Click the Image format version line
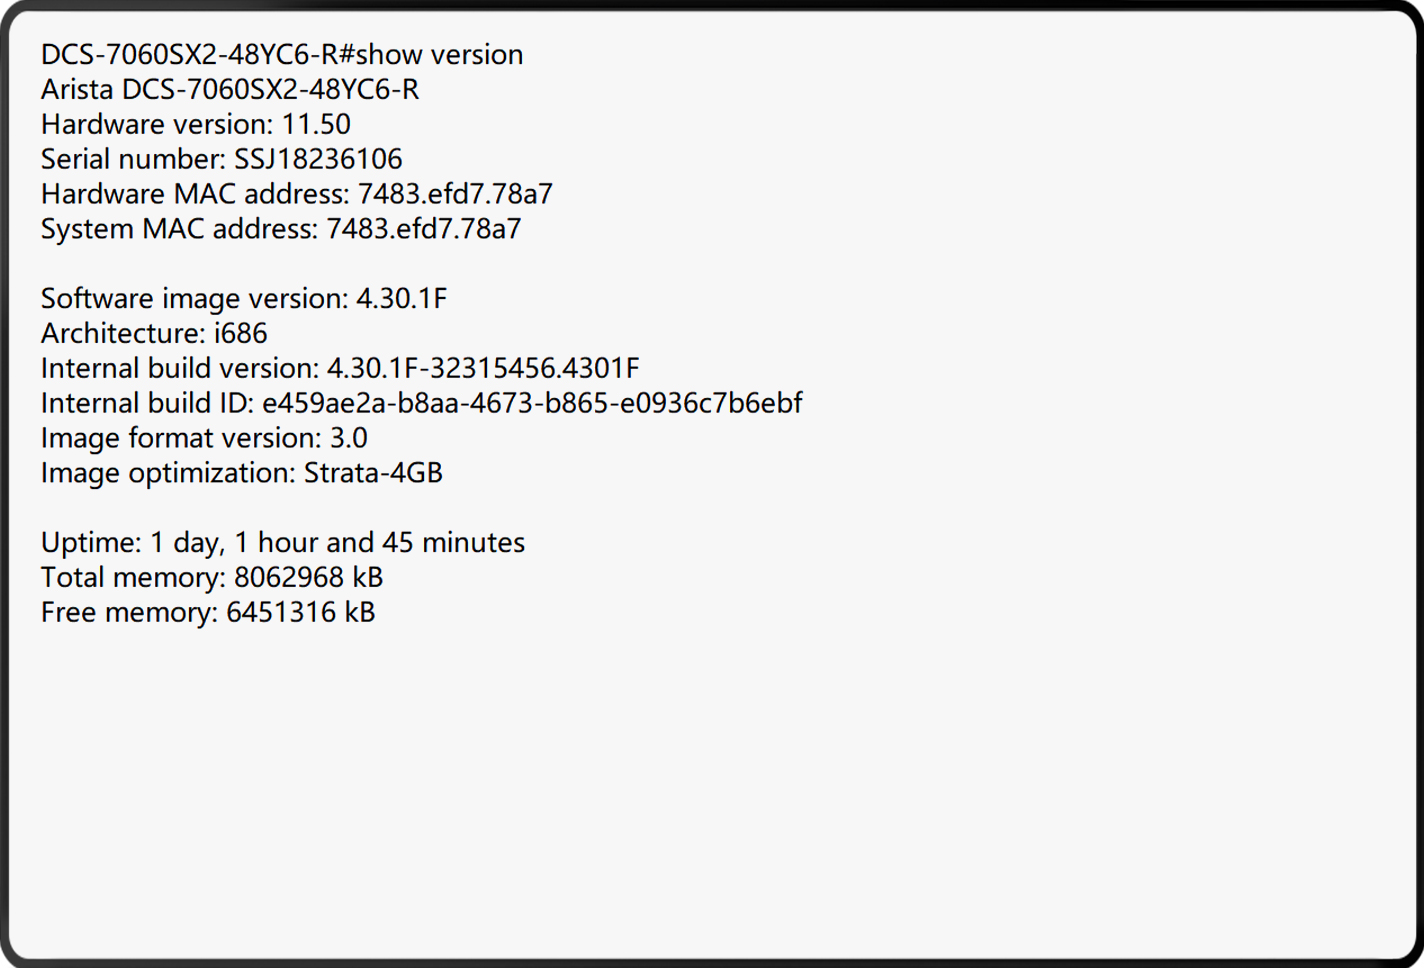This screenshot has width=1424, height=968. [x=204, y=439]
